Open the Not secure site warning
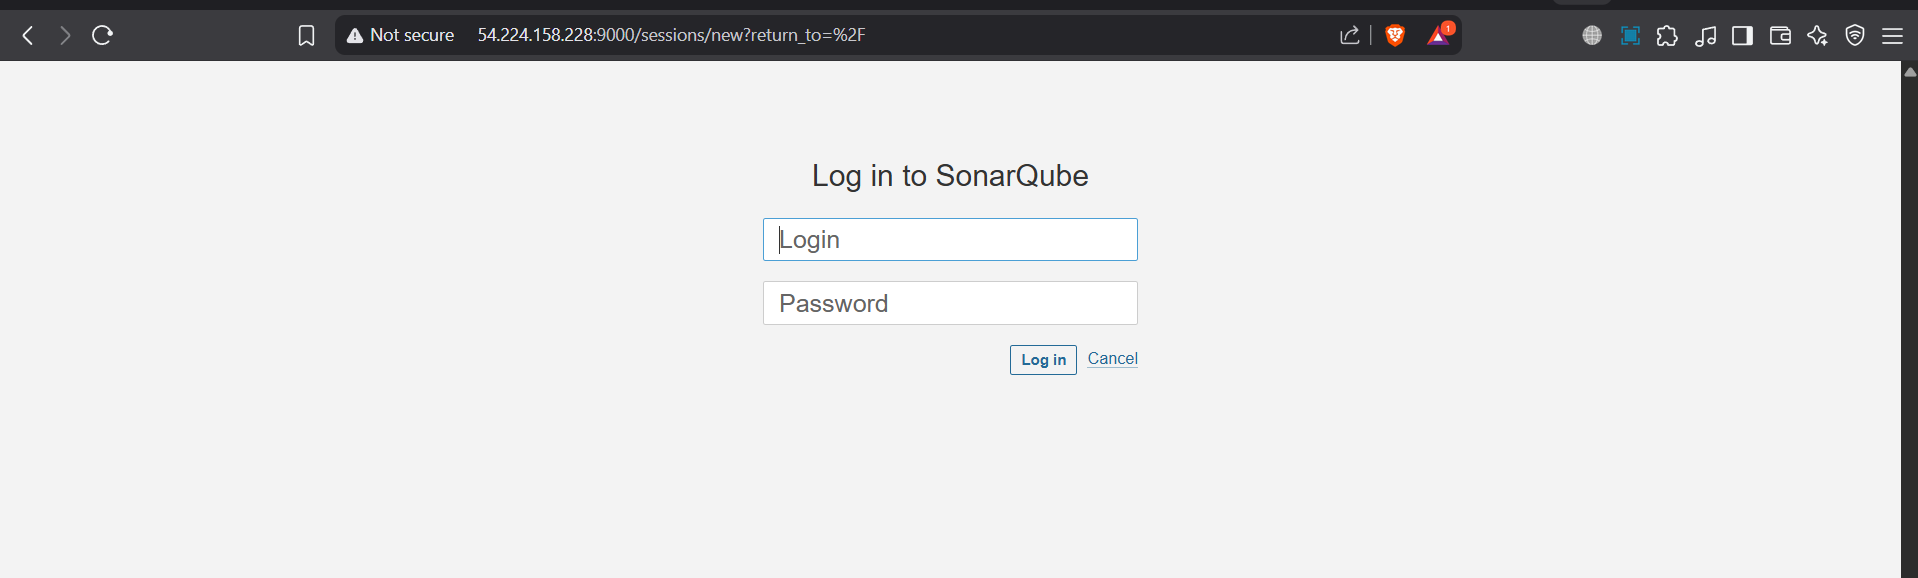This screenshot has width=1918, height=578. point(400,35)
